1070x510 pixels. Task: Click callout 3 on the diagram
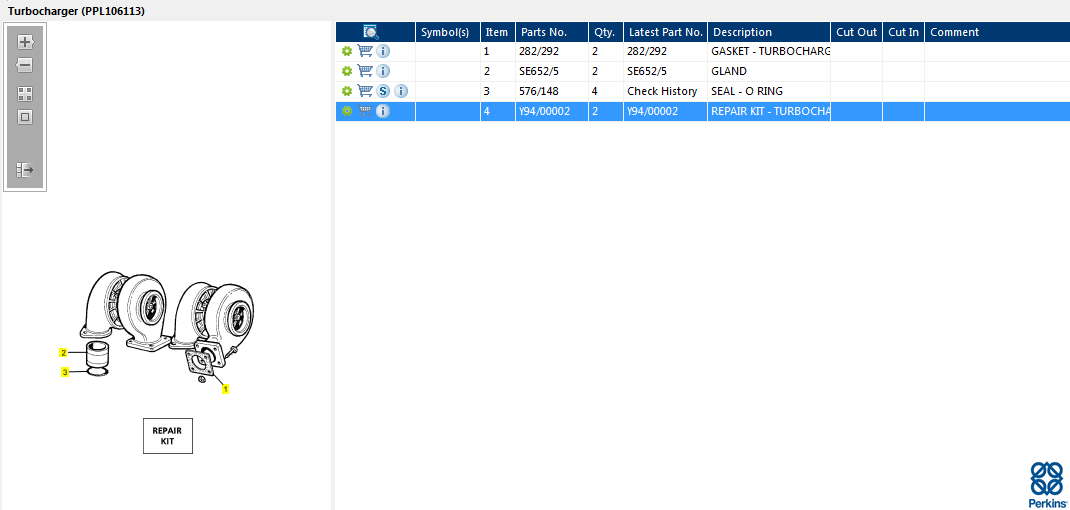coord(65,372)
